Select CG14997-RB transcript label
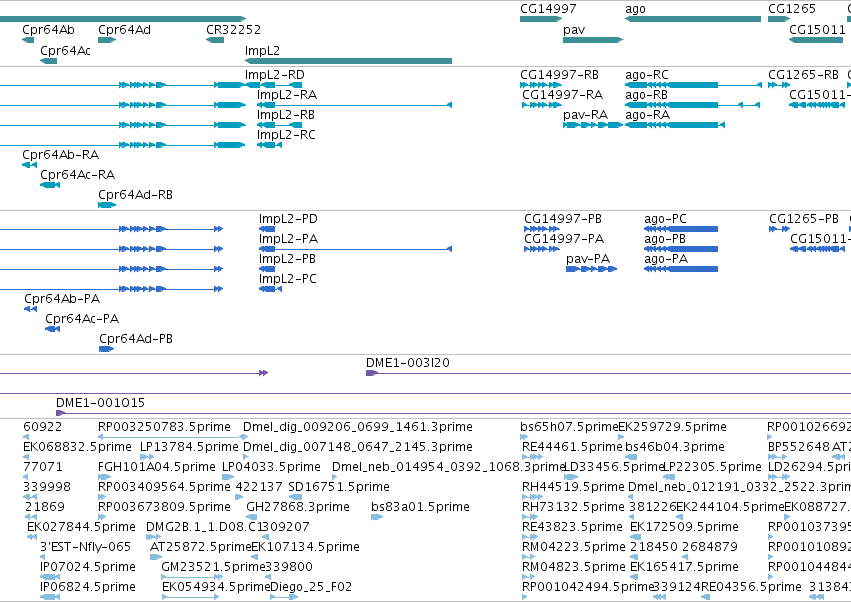 (x=560, y=75)
